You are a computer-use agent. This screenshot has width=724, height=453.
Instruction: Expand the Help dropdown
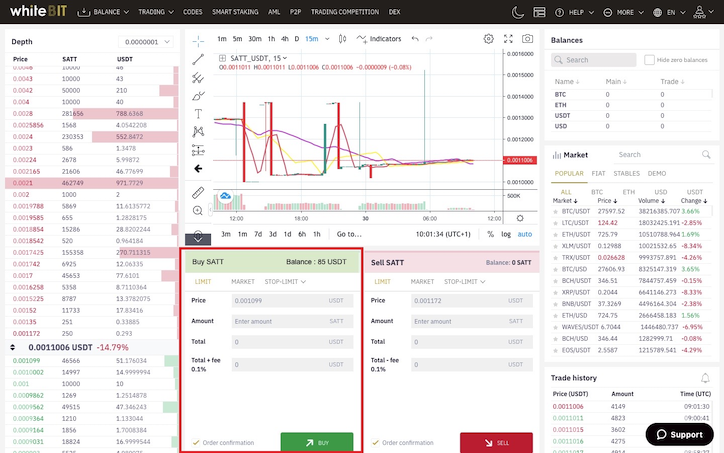click(x=574, y=12)
